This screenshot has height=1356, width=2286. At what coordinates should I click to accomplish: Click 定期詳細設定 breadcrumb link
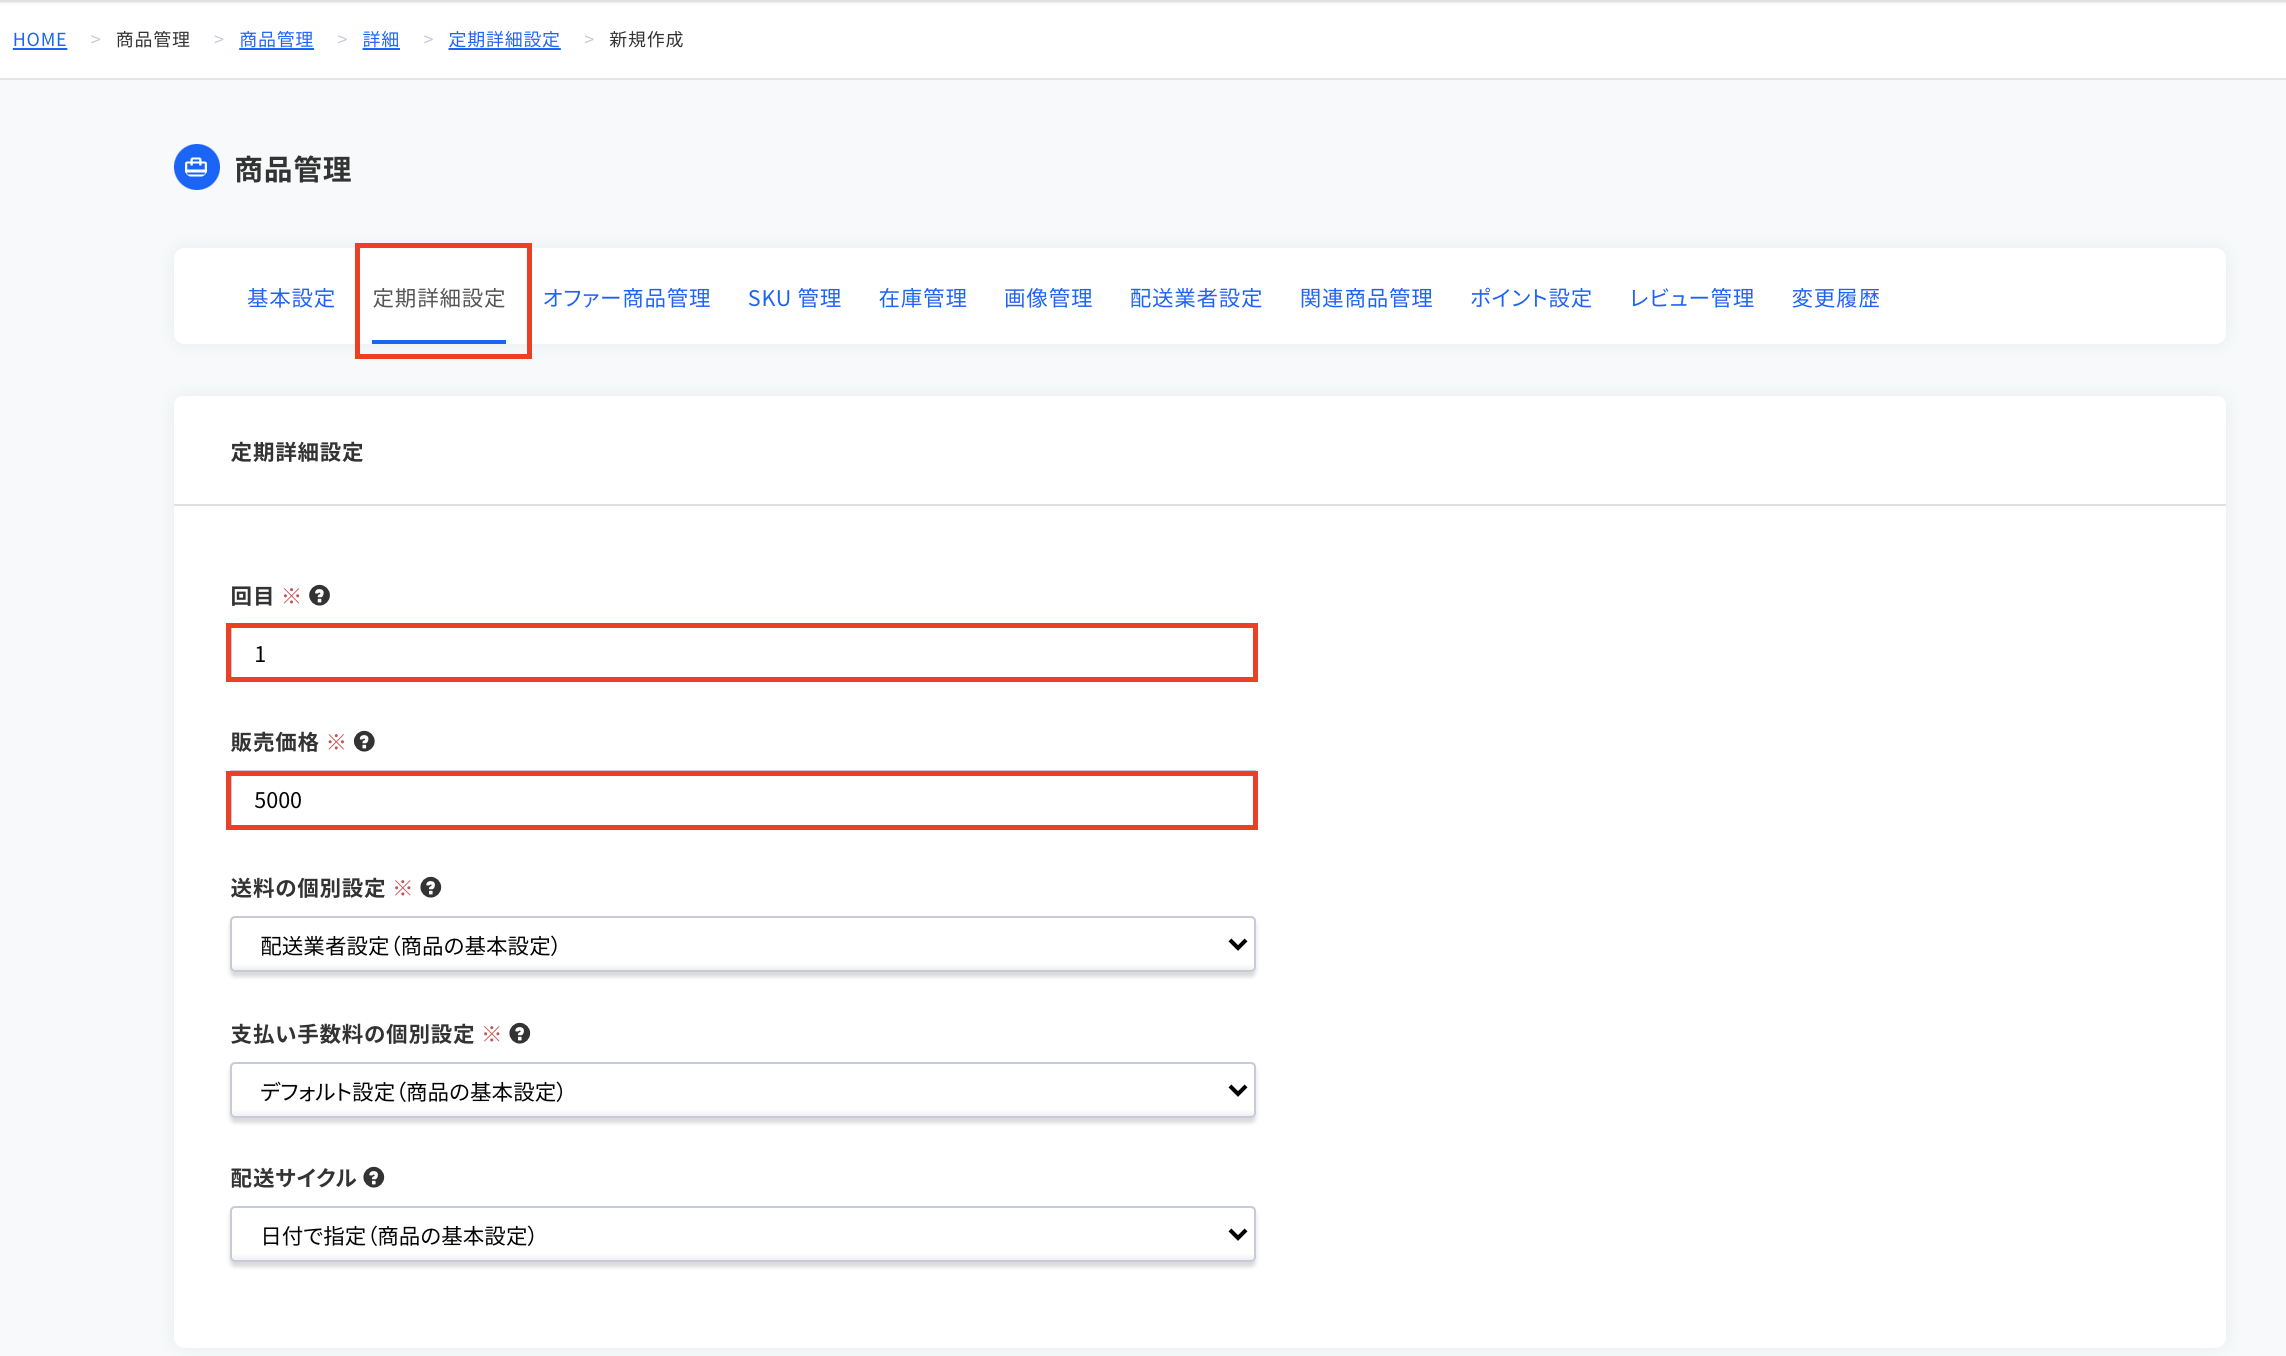click(504, 40)
